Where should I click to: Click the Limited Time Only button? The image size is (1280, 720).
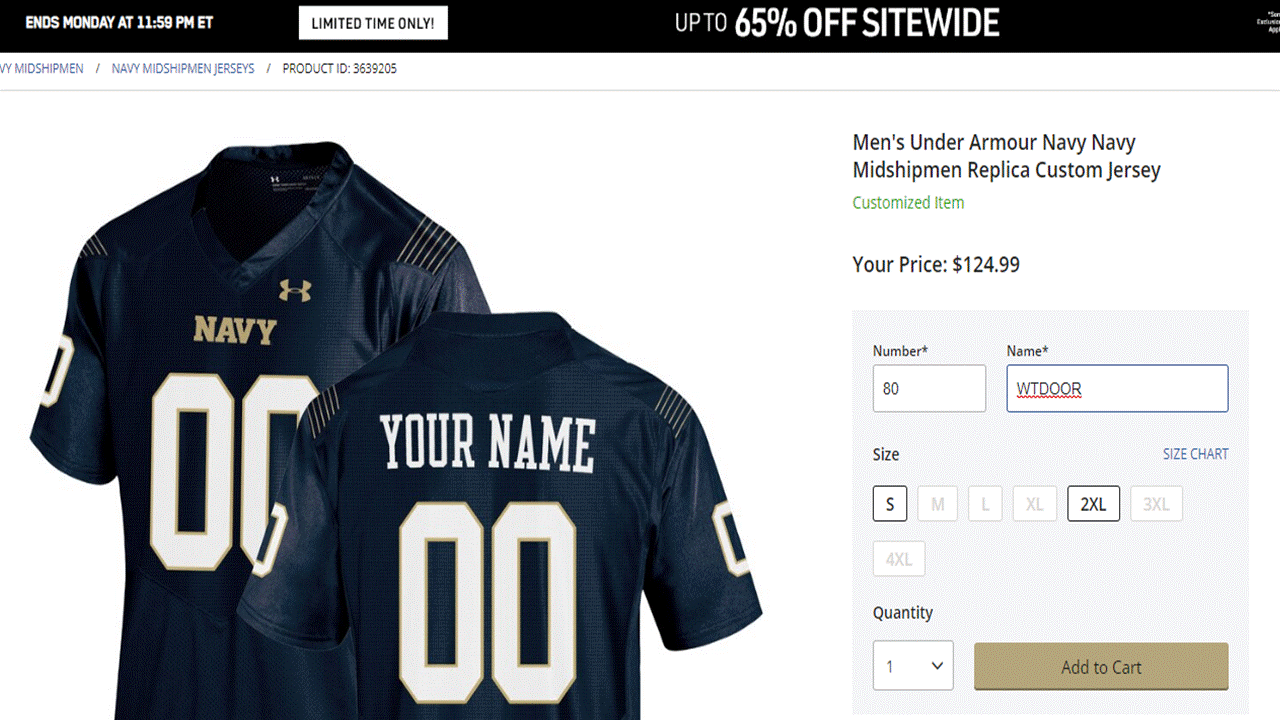[x=373, y=23]
